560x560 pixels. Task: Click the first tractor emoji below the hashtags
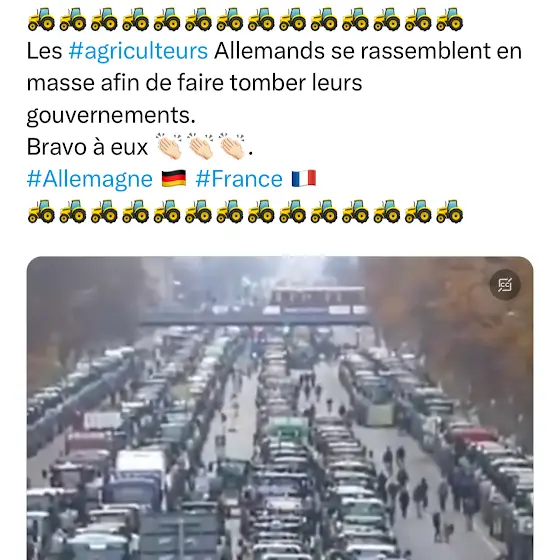tap(41, 211)
